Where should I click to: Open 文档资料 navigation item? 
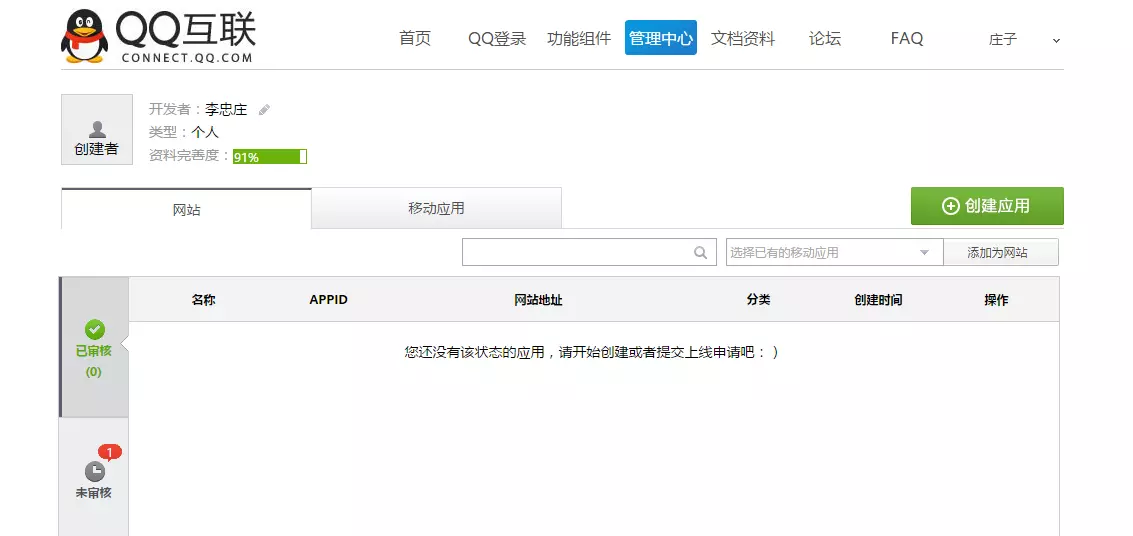click(743, 38)
